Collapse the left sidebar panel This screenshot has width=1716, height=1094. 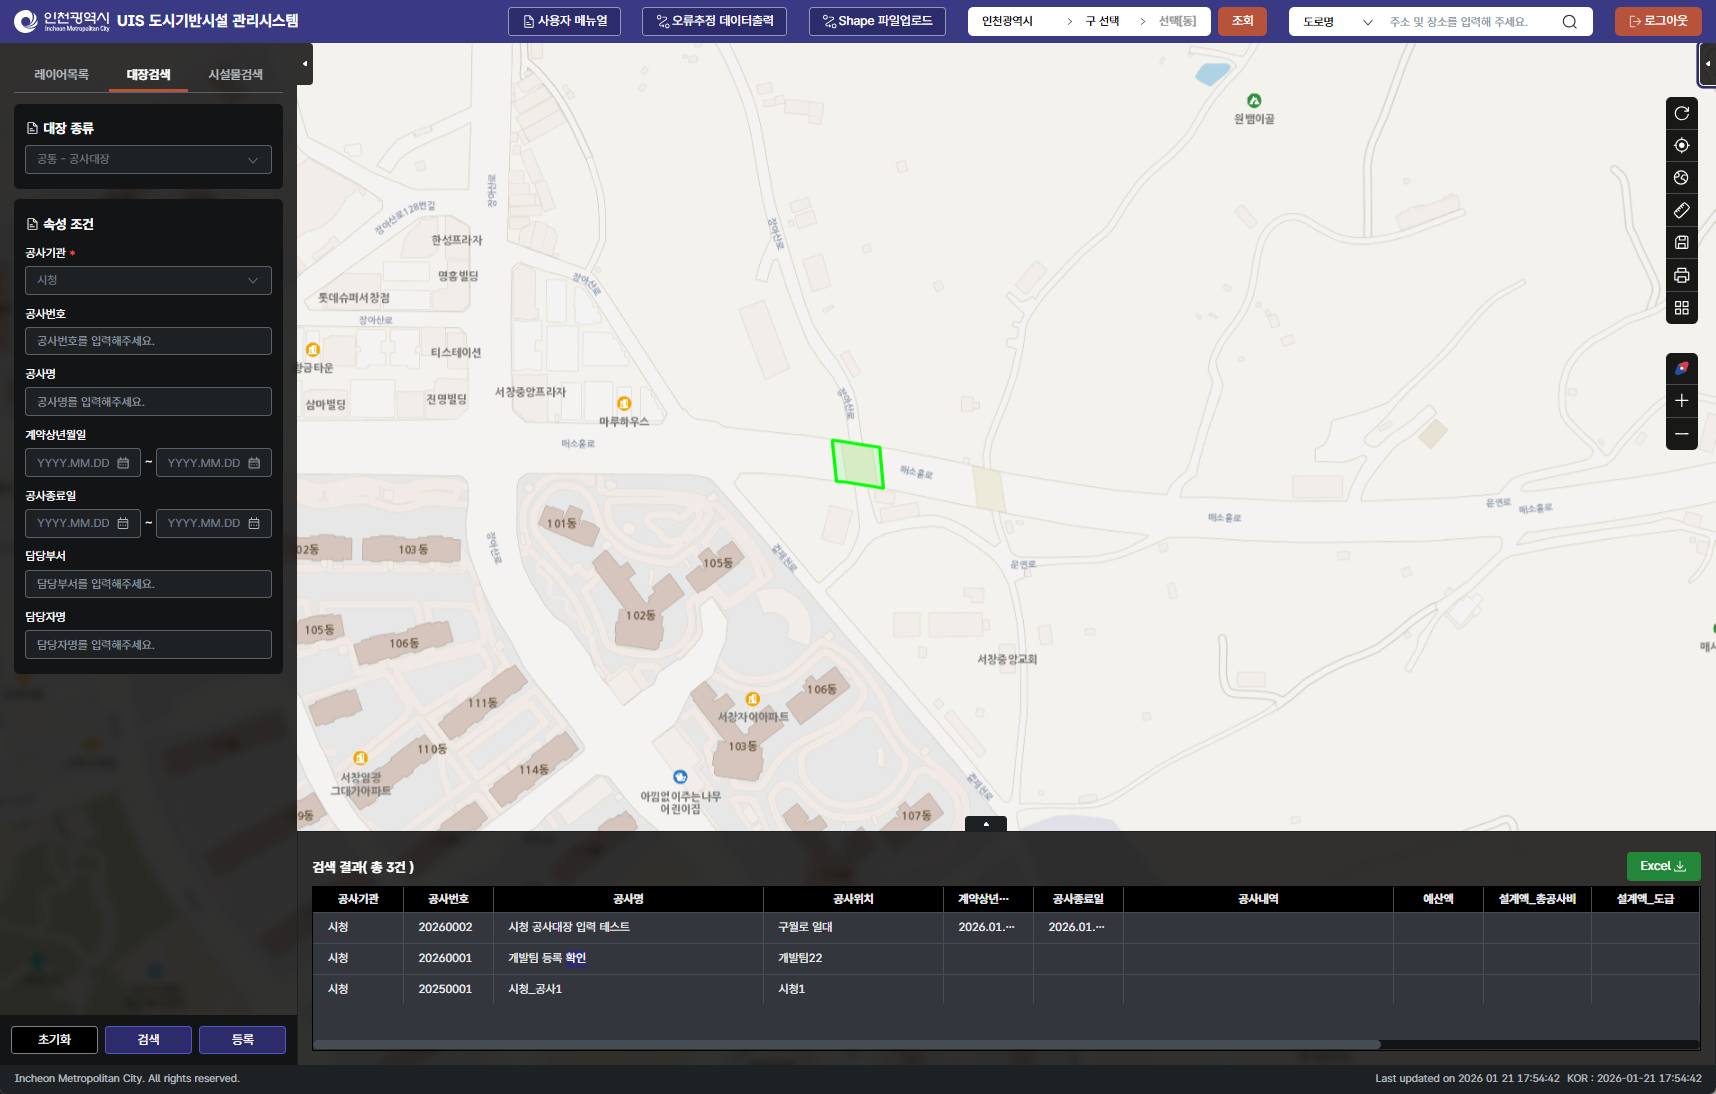coord(305,64)
